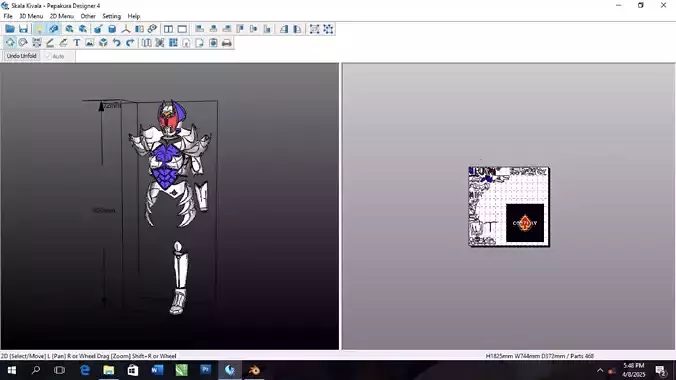Viewport: 676px width, 380px height.
Task: Click the black logo image on pattern sheet
Action: coord(525,223)
